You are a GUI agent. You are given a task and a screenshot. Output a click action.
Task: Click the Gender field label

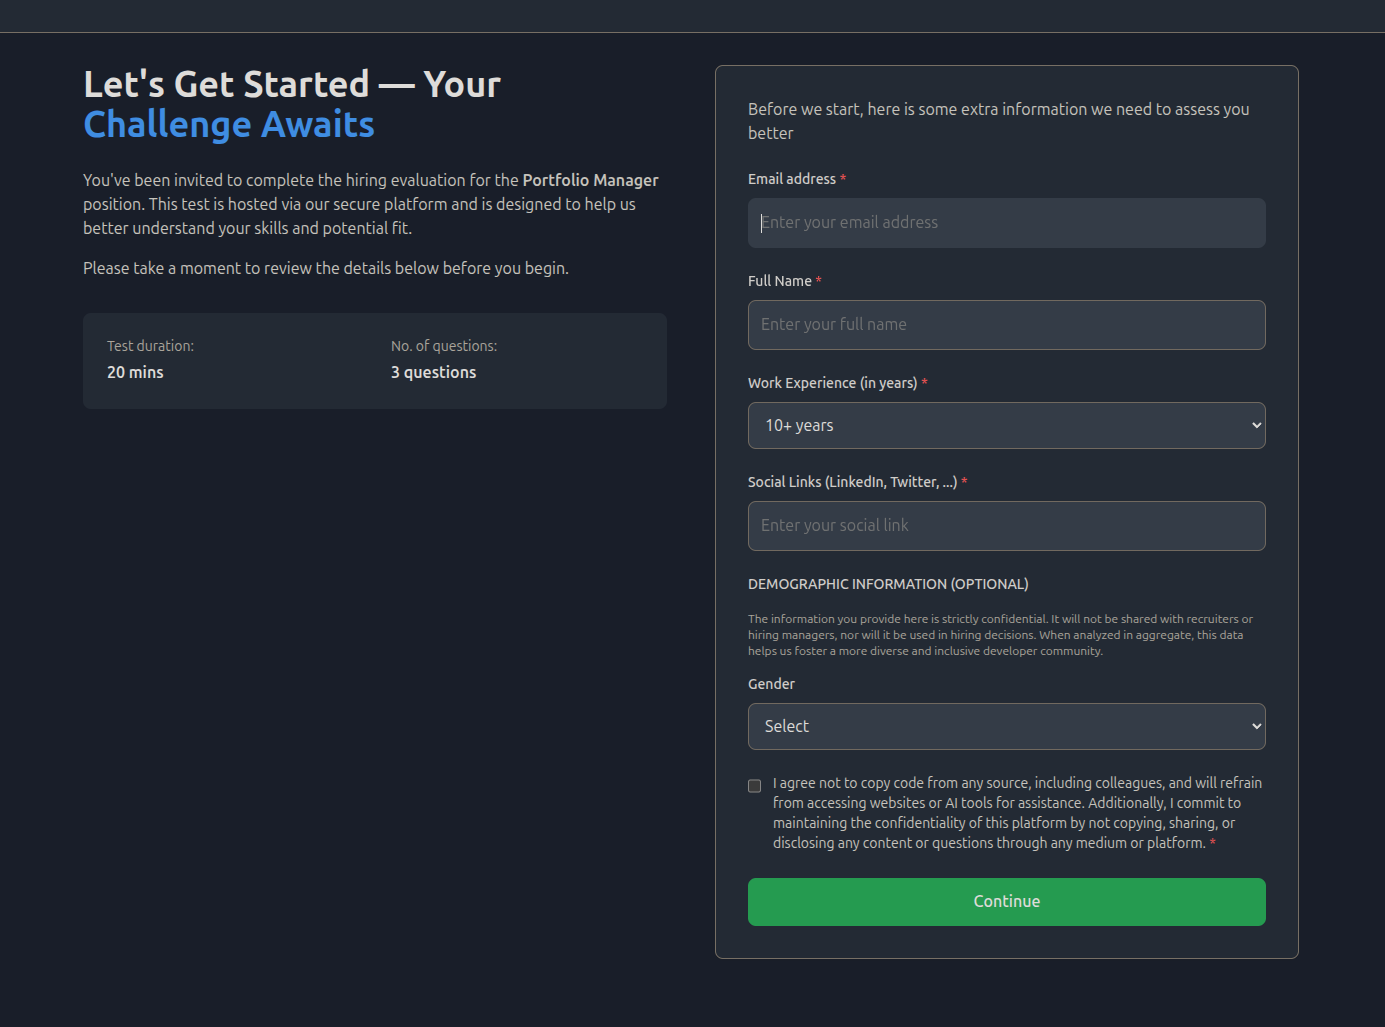(771, 684)
